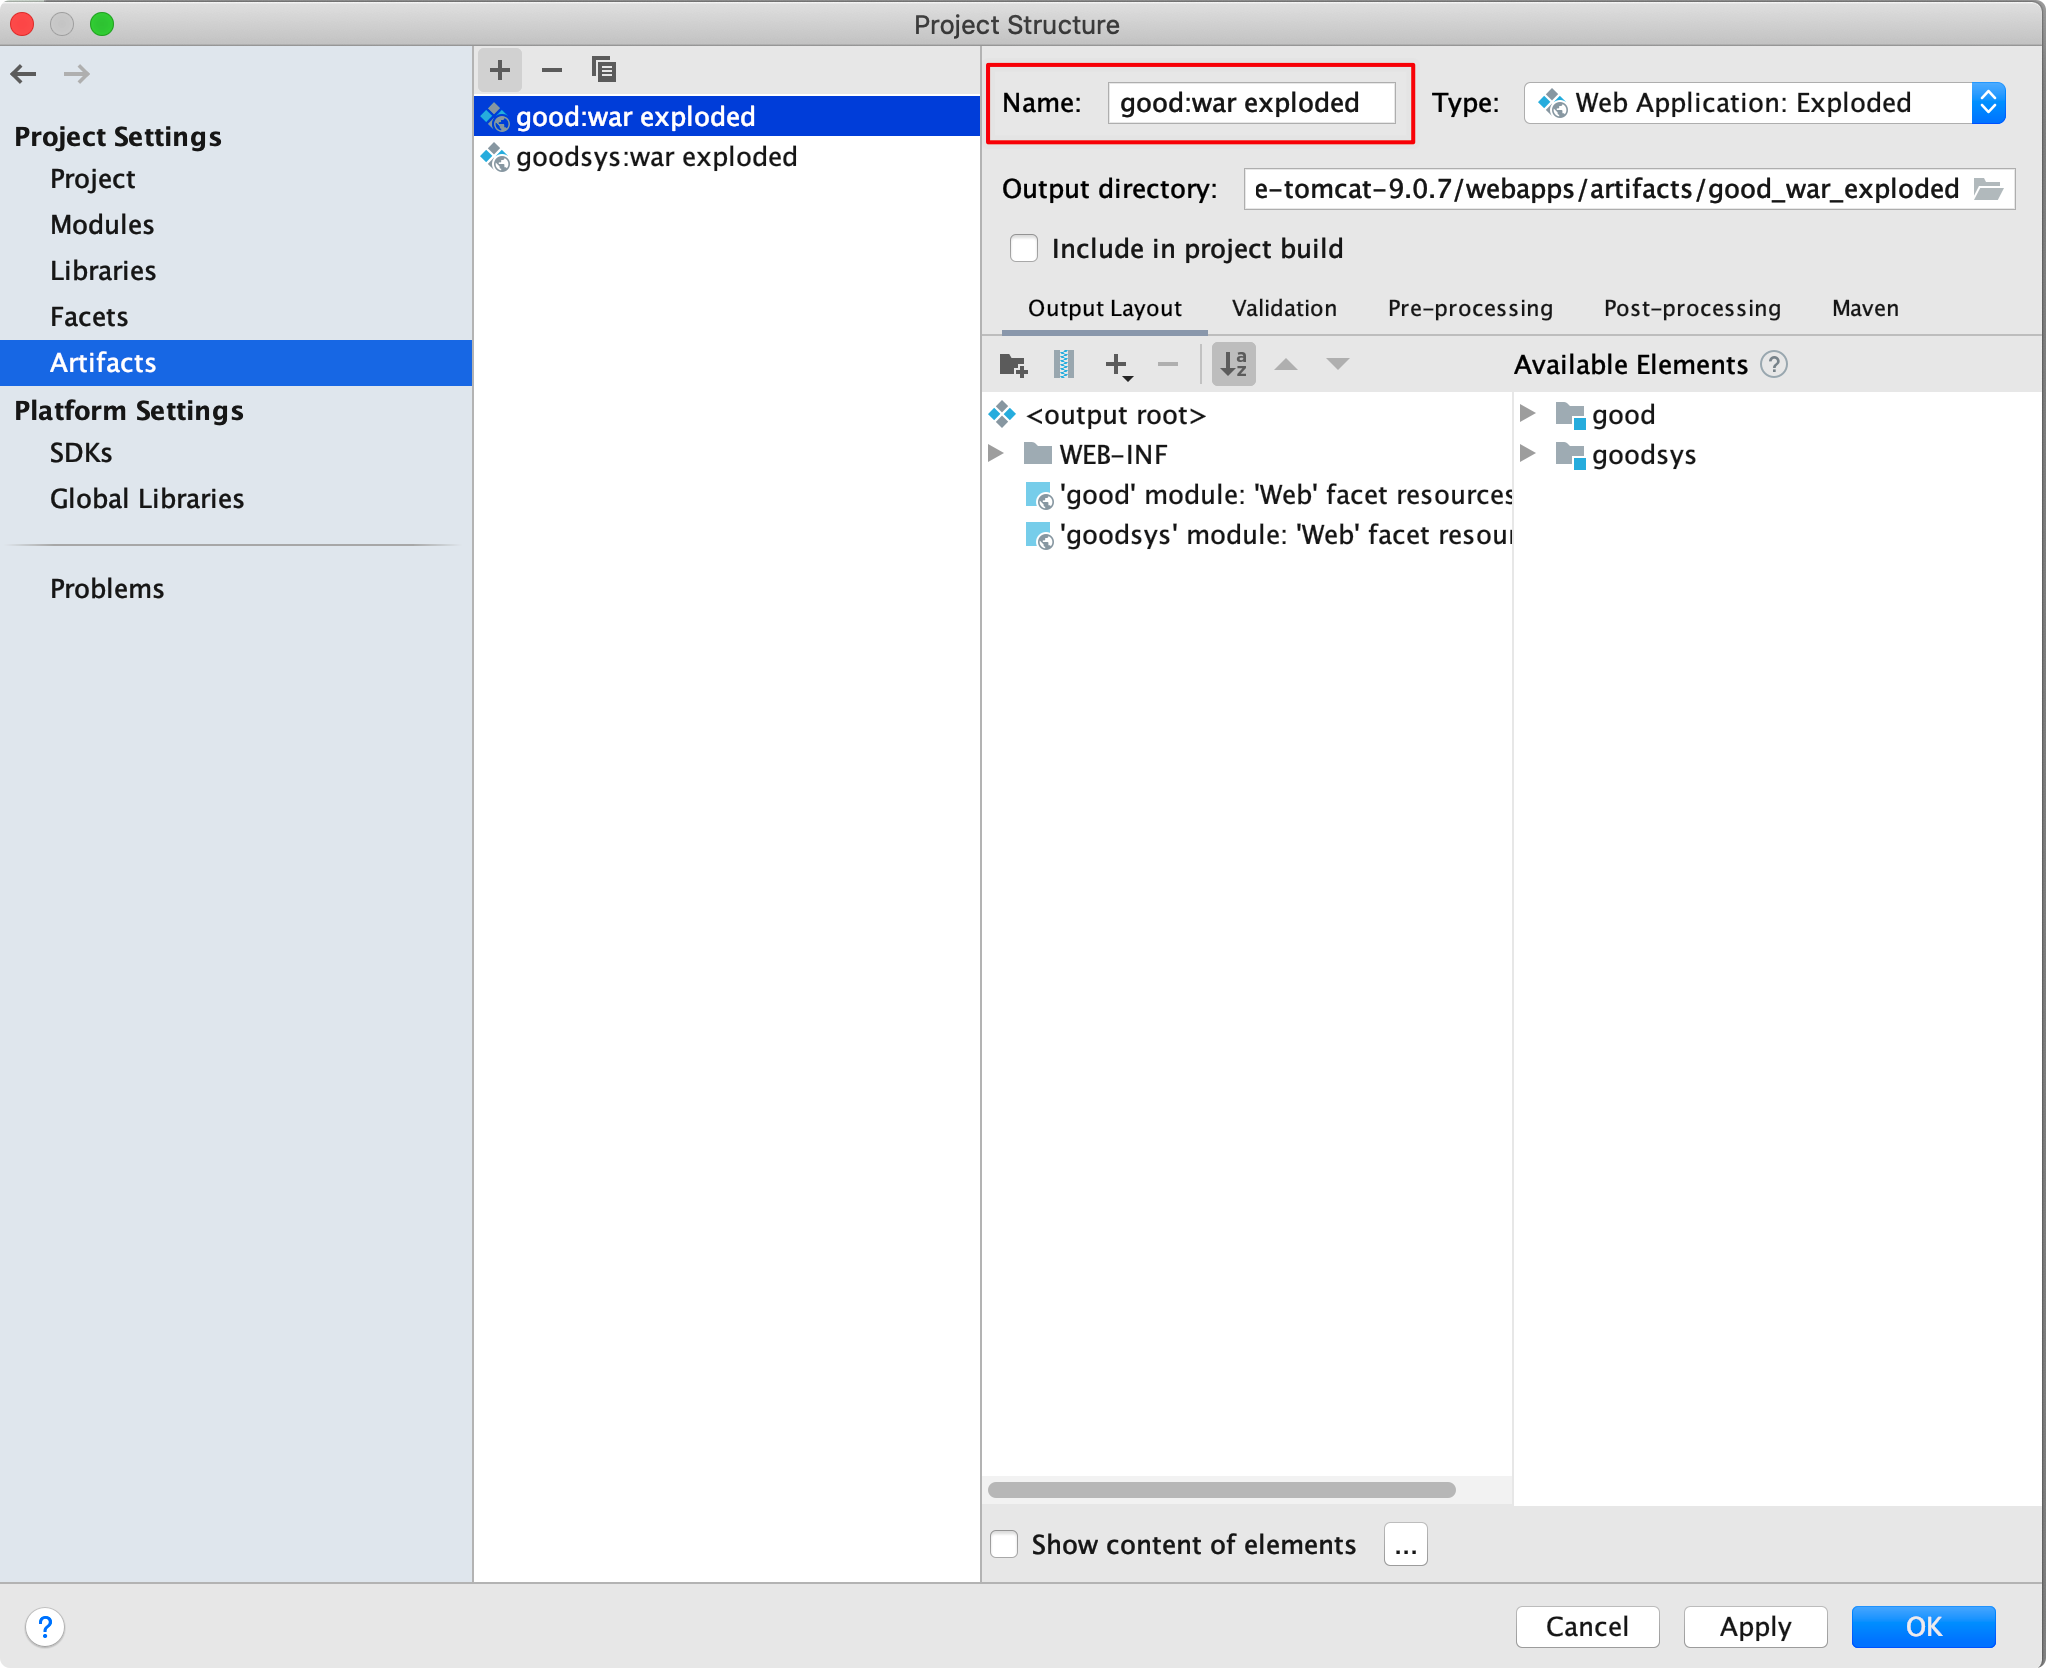This screenshot has height=1668, width=2046.
Task: Select Modules in settings sidebar
Action: tap(102, 225)
